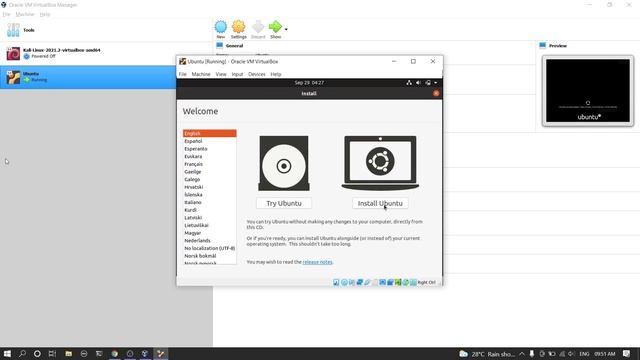
Task: Open Task View on taskbar
Action: click(x=52, y=353)
